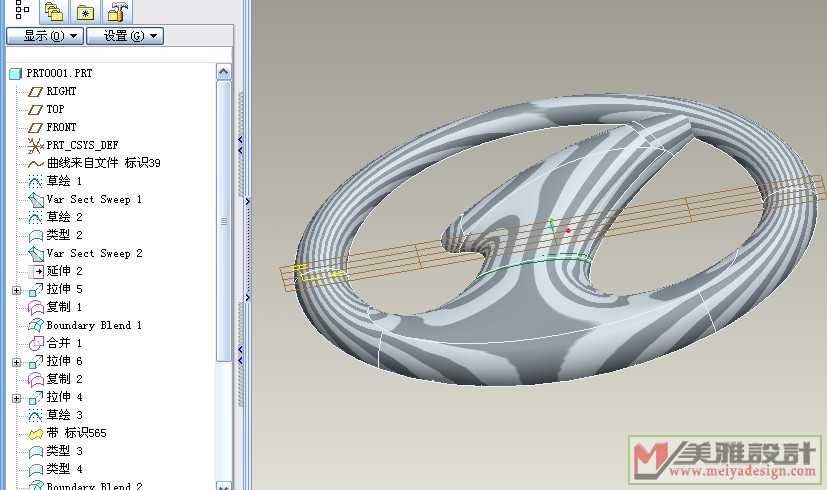The image size is (827, 490).
Task: Click the green highlighted curve on model
Action: 534,263
